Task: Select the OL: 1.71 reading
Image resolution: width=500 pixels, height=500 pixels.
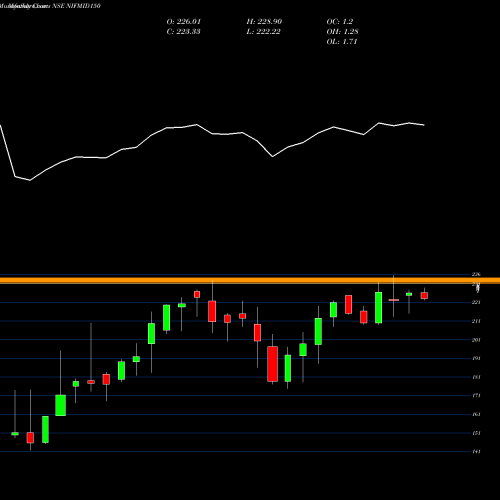Action: 342,42
